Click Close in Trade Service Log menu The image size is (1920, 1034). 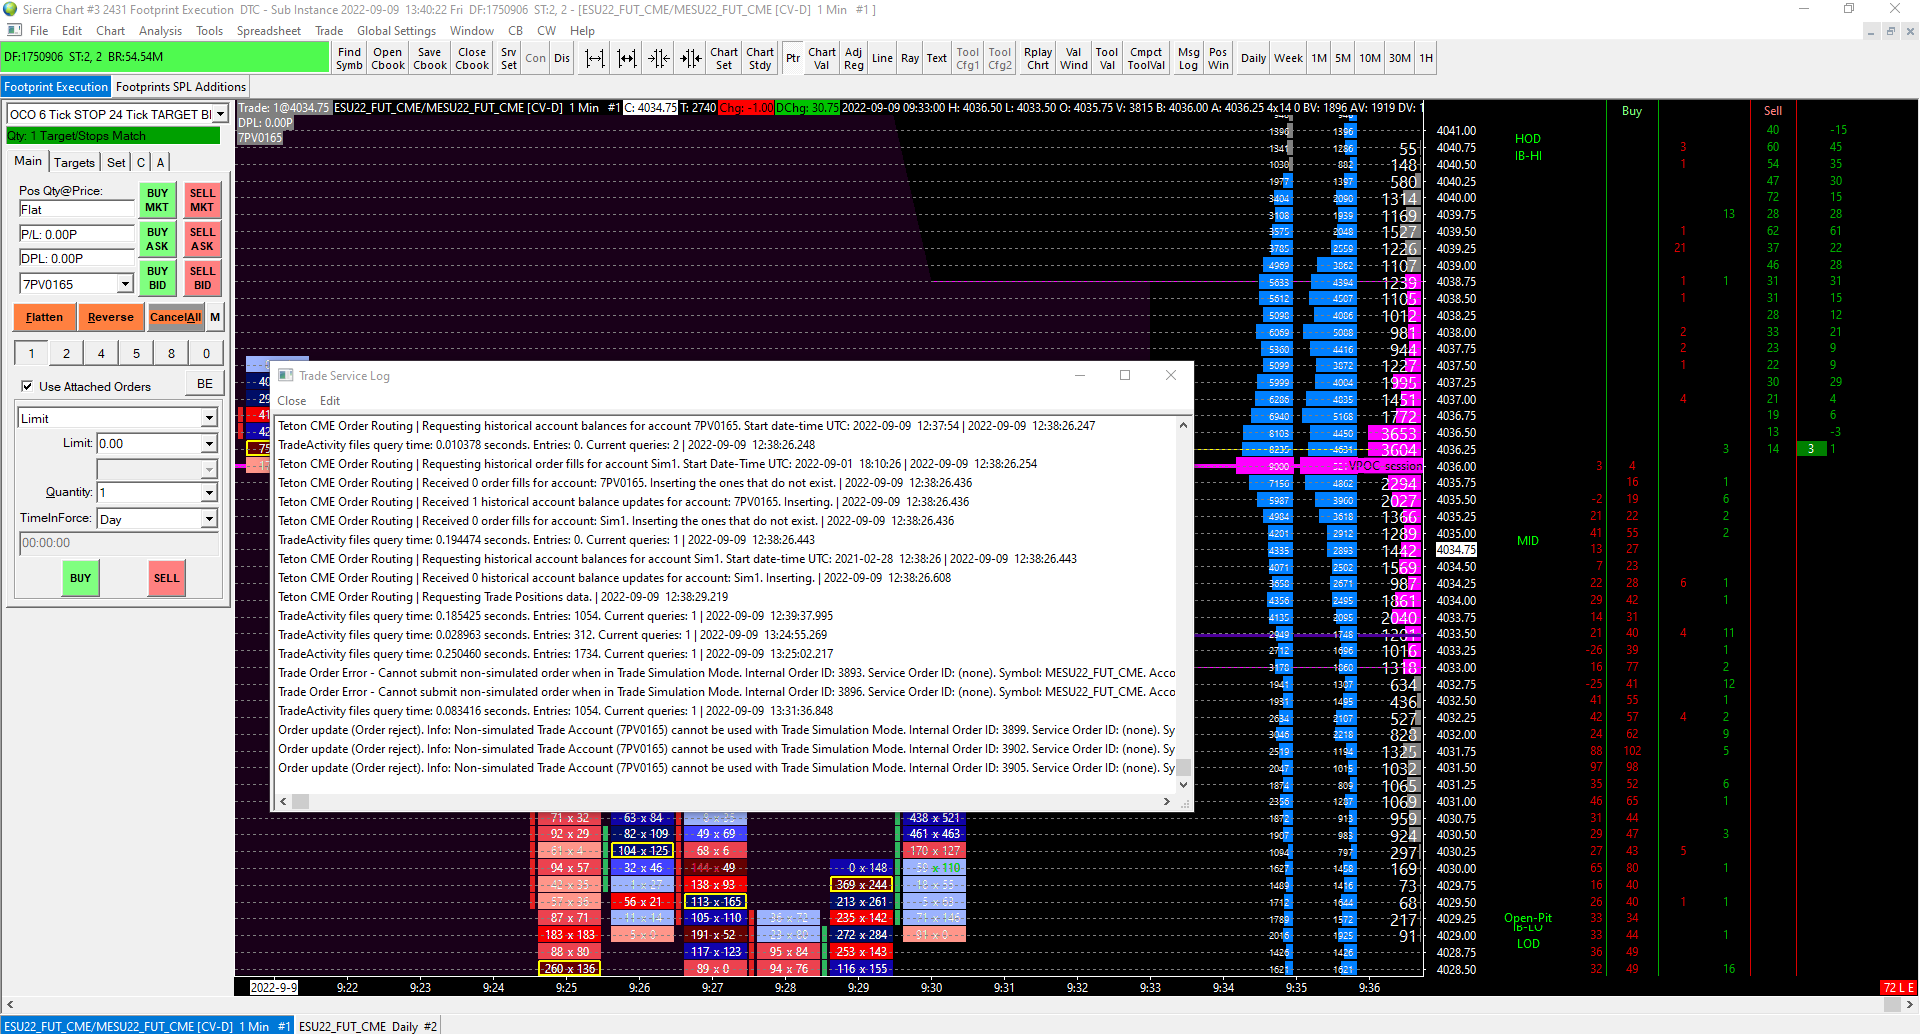pyautogui.click(x=292, y=401)
